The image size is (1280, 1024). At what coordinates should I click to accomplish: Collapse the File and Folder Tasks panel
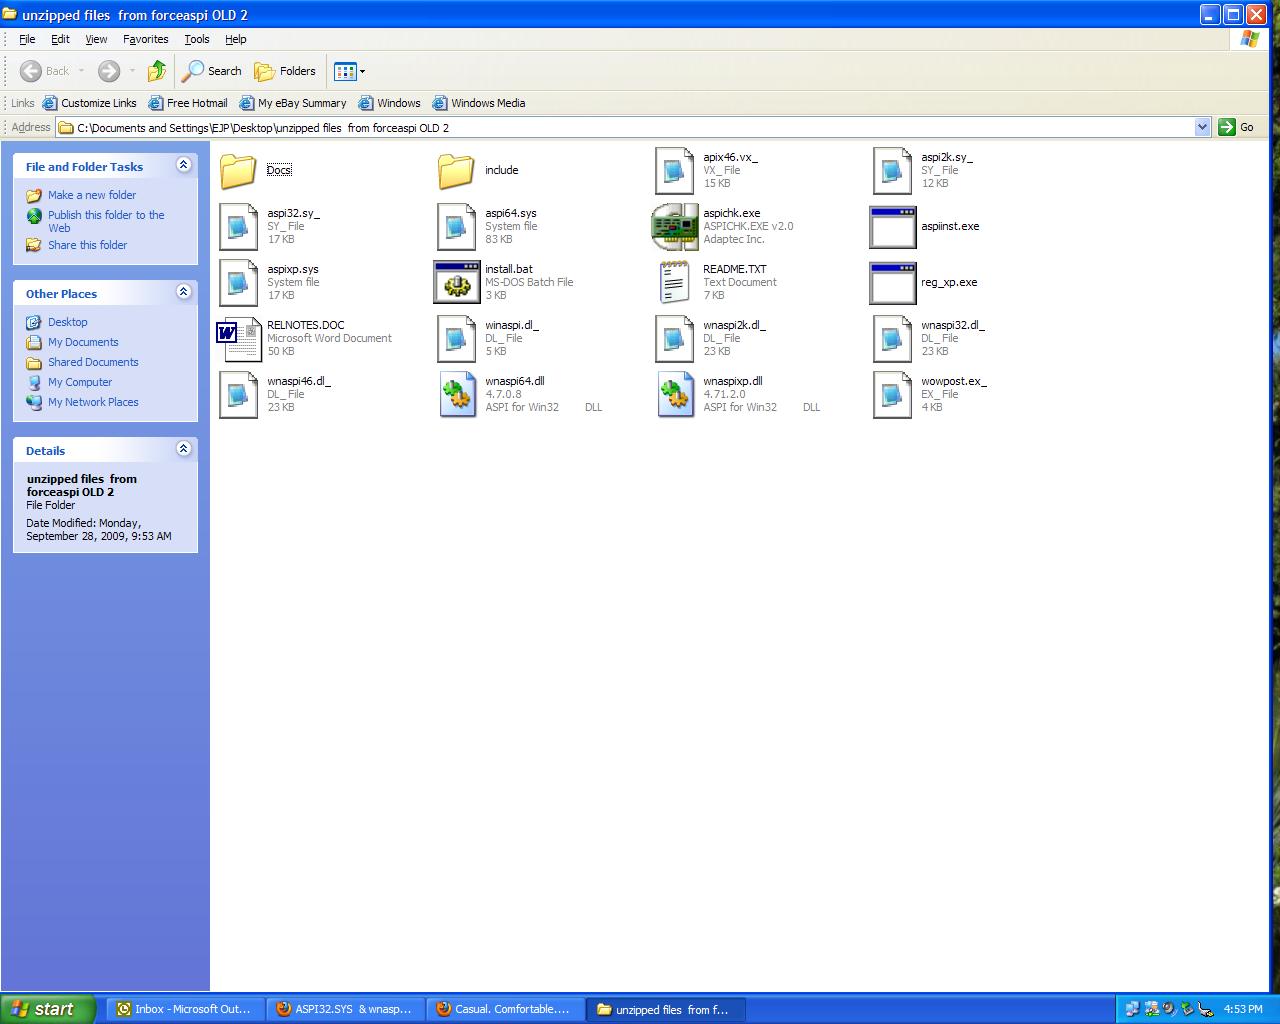click(183, 165)
